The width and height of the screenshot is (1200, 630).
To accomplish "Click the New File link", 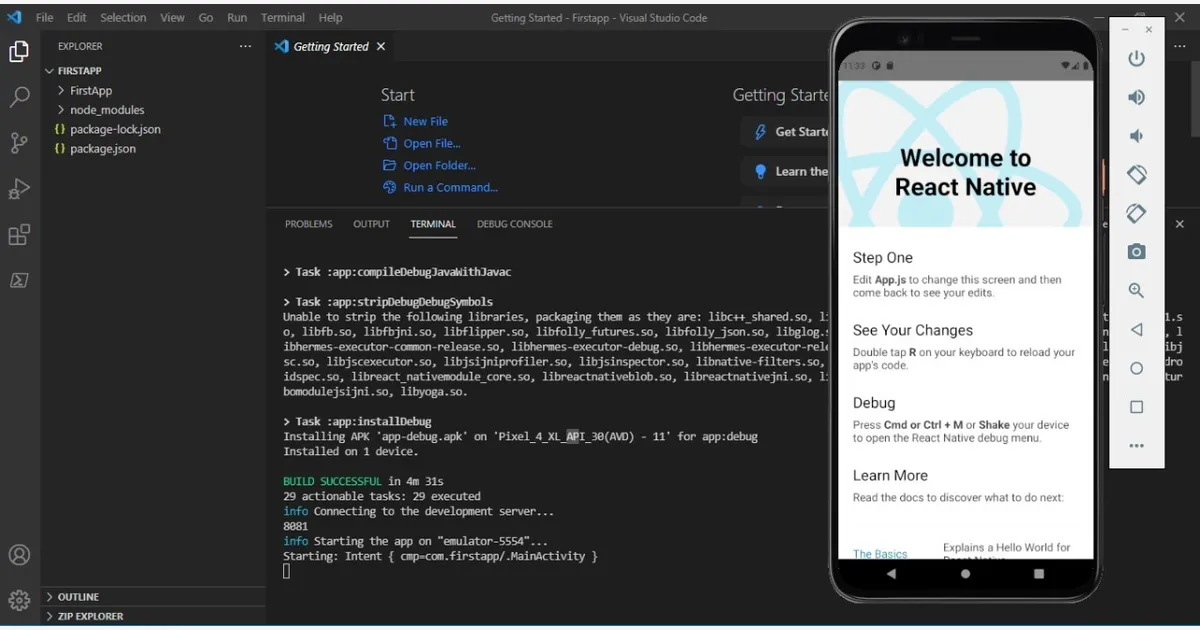I will click(x=425, y=121).
